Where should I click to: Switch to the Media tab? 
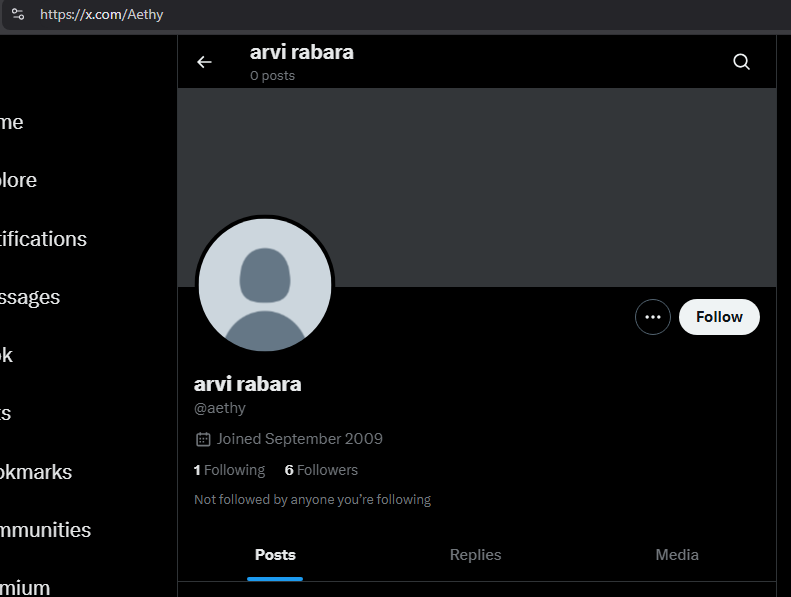tap(677, 555)
